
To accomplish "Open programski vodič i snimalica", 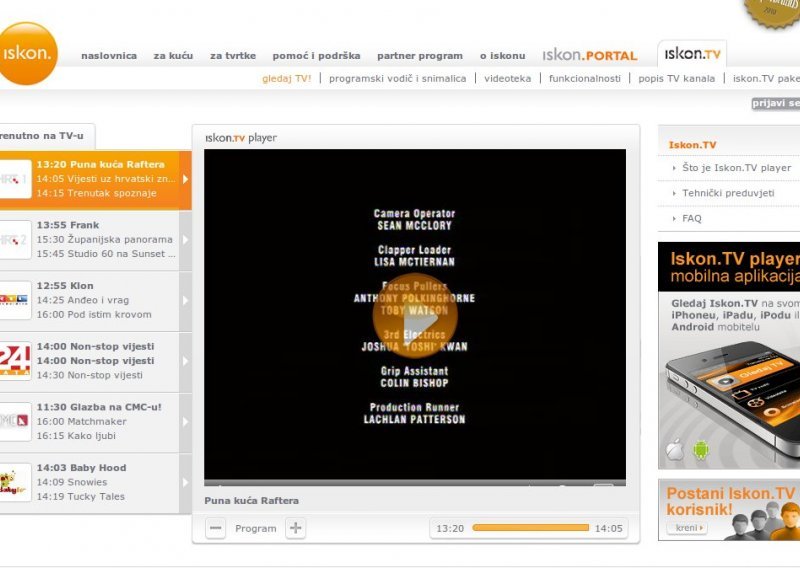I will coord(397,79).
